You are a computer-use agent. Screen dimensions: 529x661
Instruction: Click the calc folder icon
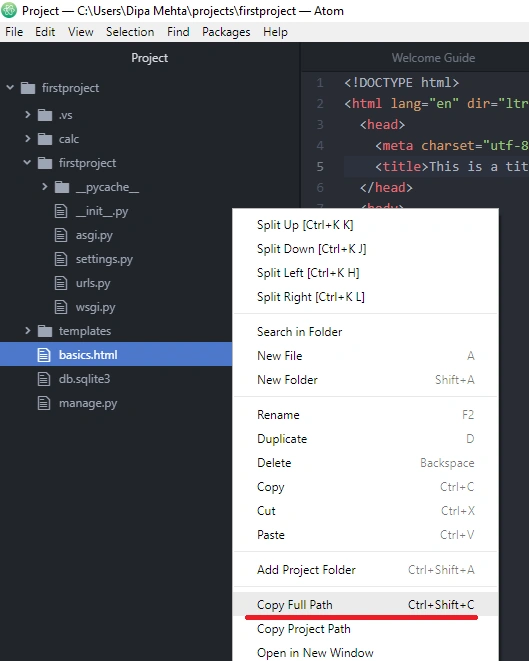click(45, 139)
